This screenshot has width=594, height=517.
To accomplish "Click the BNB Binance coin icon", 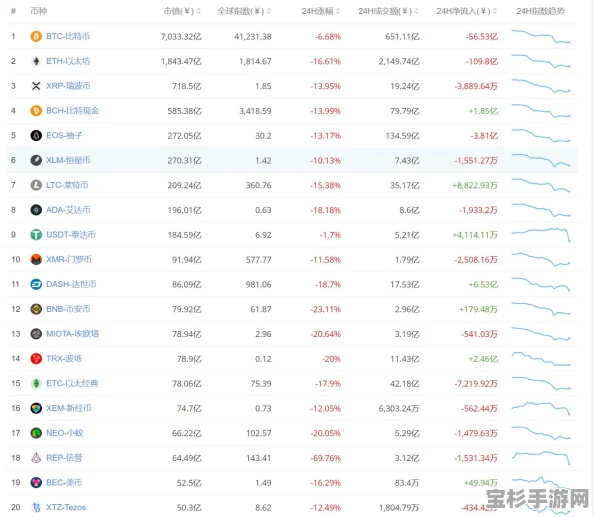I will pos(36,309).
